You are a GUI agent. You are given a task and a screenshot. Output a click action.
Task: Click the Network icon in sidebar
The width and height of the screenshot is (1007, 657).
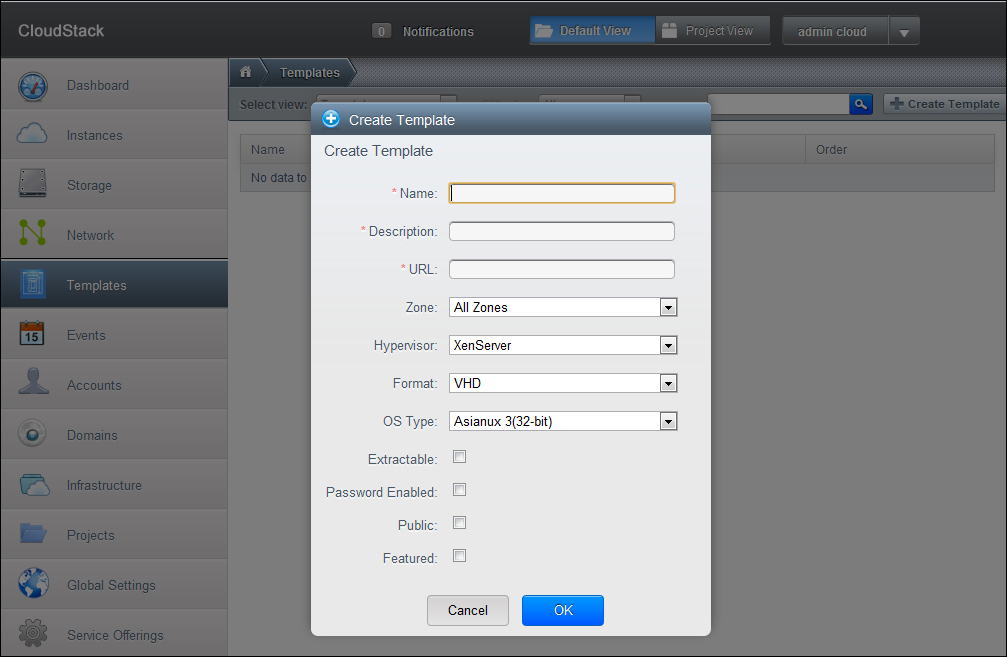click(x=33, y=235)
